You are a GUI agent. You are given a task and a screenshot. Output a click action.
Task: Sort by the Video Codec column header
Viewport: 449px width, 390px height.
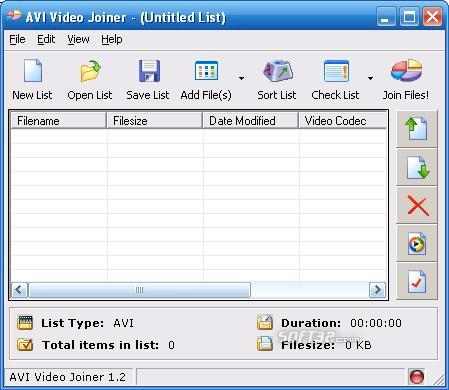point(343,121)
